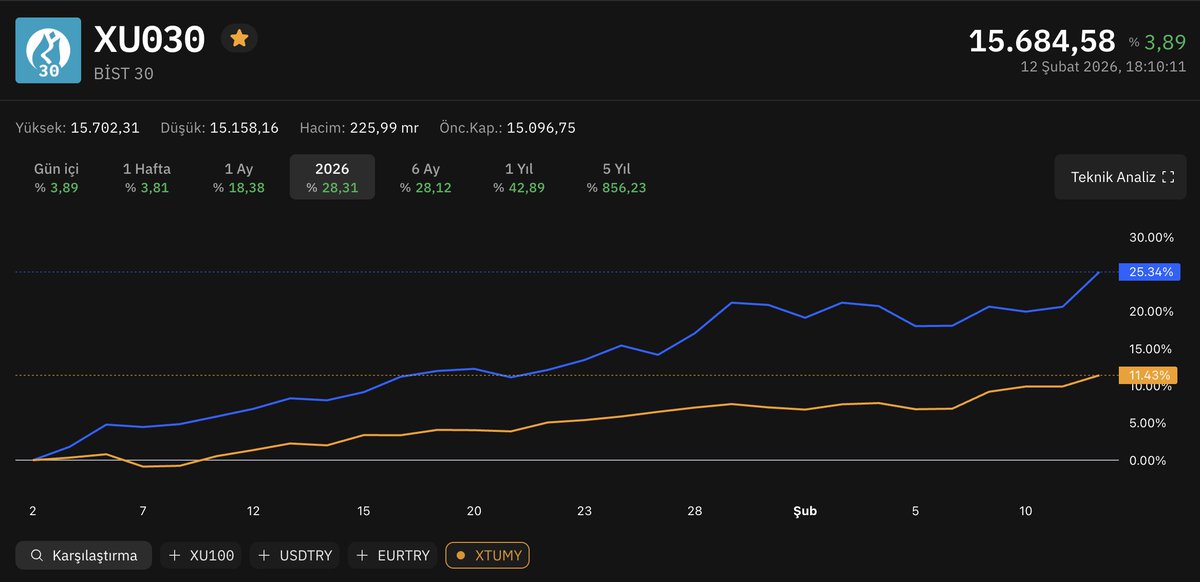The image size is (1200, 582).
Task: Click the Önc.Kap. value 15.096,75
Action: [541, 128]
